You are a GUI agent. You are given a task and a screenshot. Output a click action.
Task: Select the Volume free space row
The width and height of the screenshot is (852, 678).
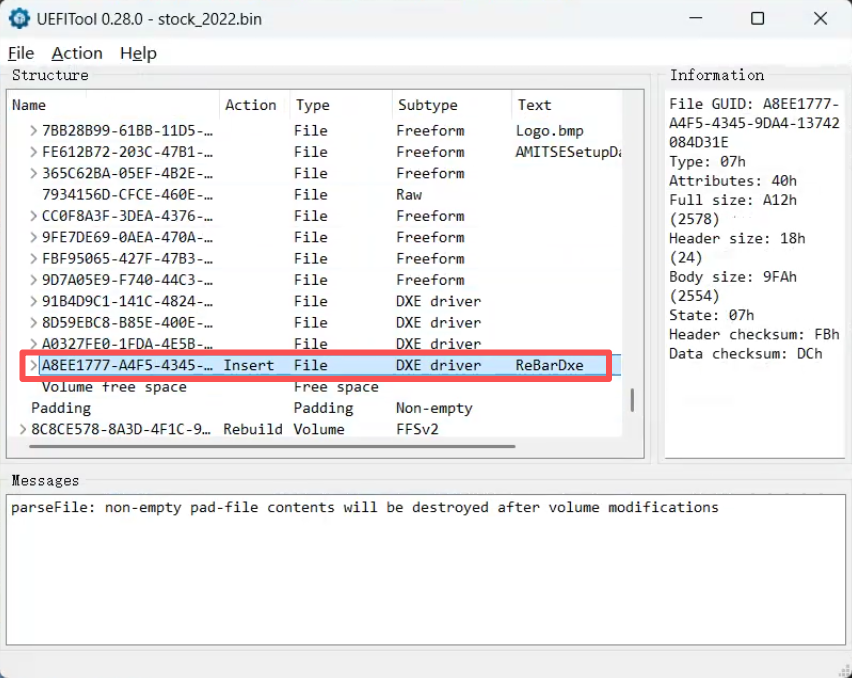coord(315,387)
